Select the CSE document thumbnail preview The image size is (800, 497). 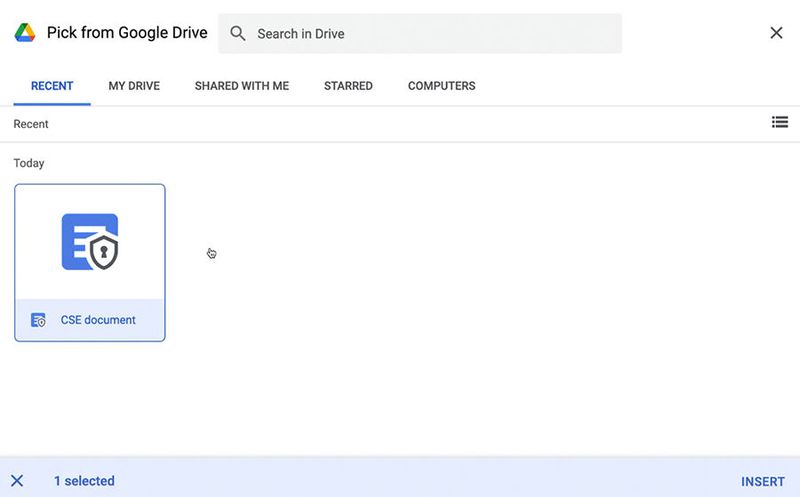pyautogui.click(x=90, y=242)
